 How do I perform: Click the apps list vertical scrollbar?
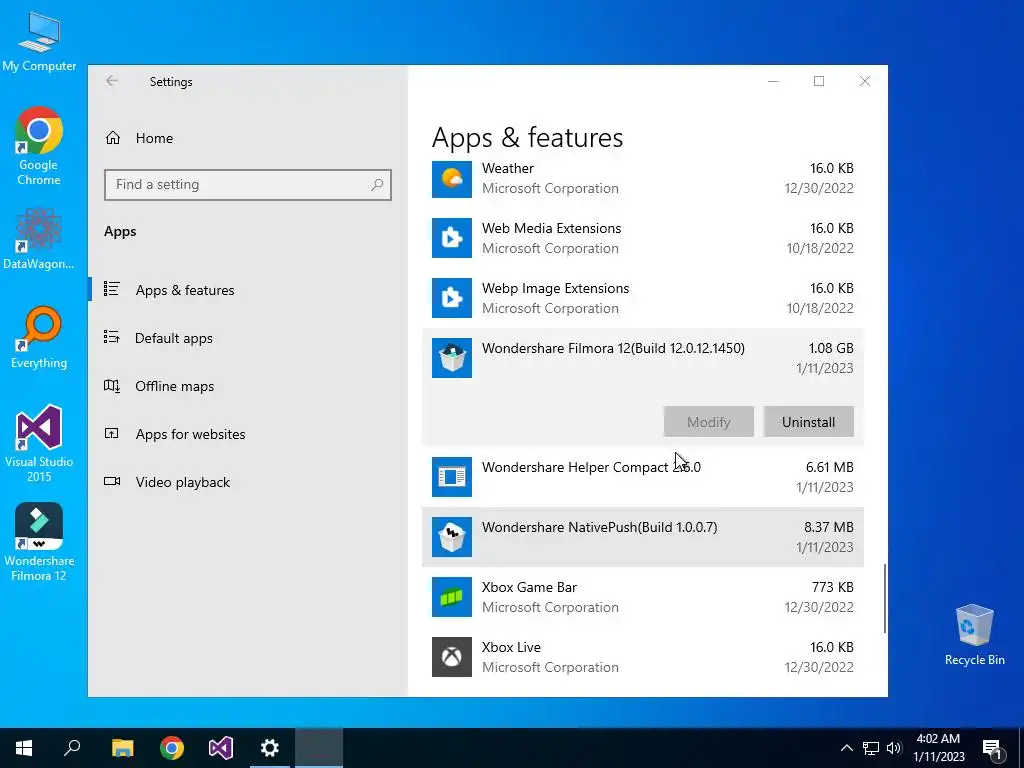coord(885,598)
